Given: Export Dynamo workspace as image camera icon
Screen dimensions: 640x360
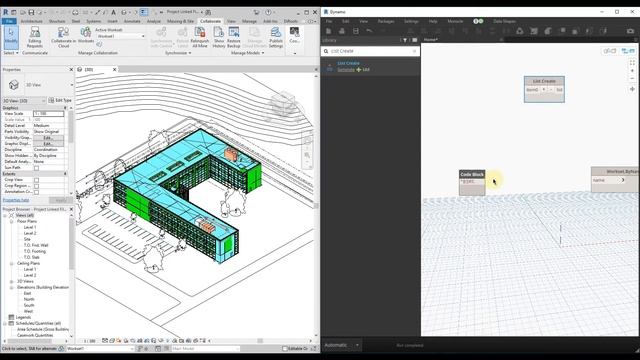Looking at the screenshot, I should point(630,31).
